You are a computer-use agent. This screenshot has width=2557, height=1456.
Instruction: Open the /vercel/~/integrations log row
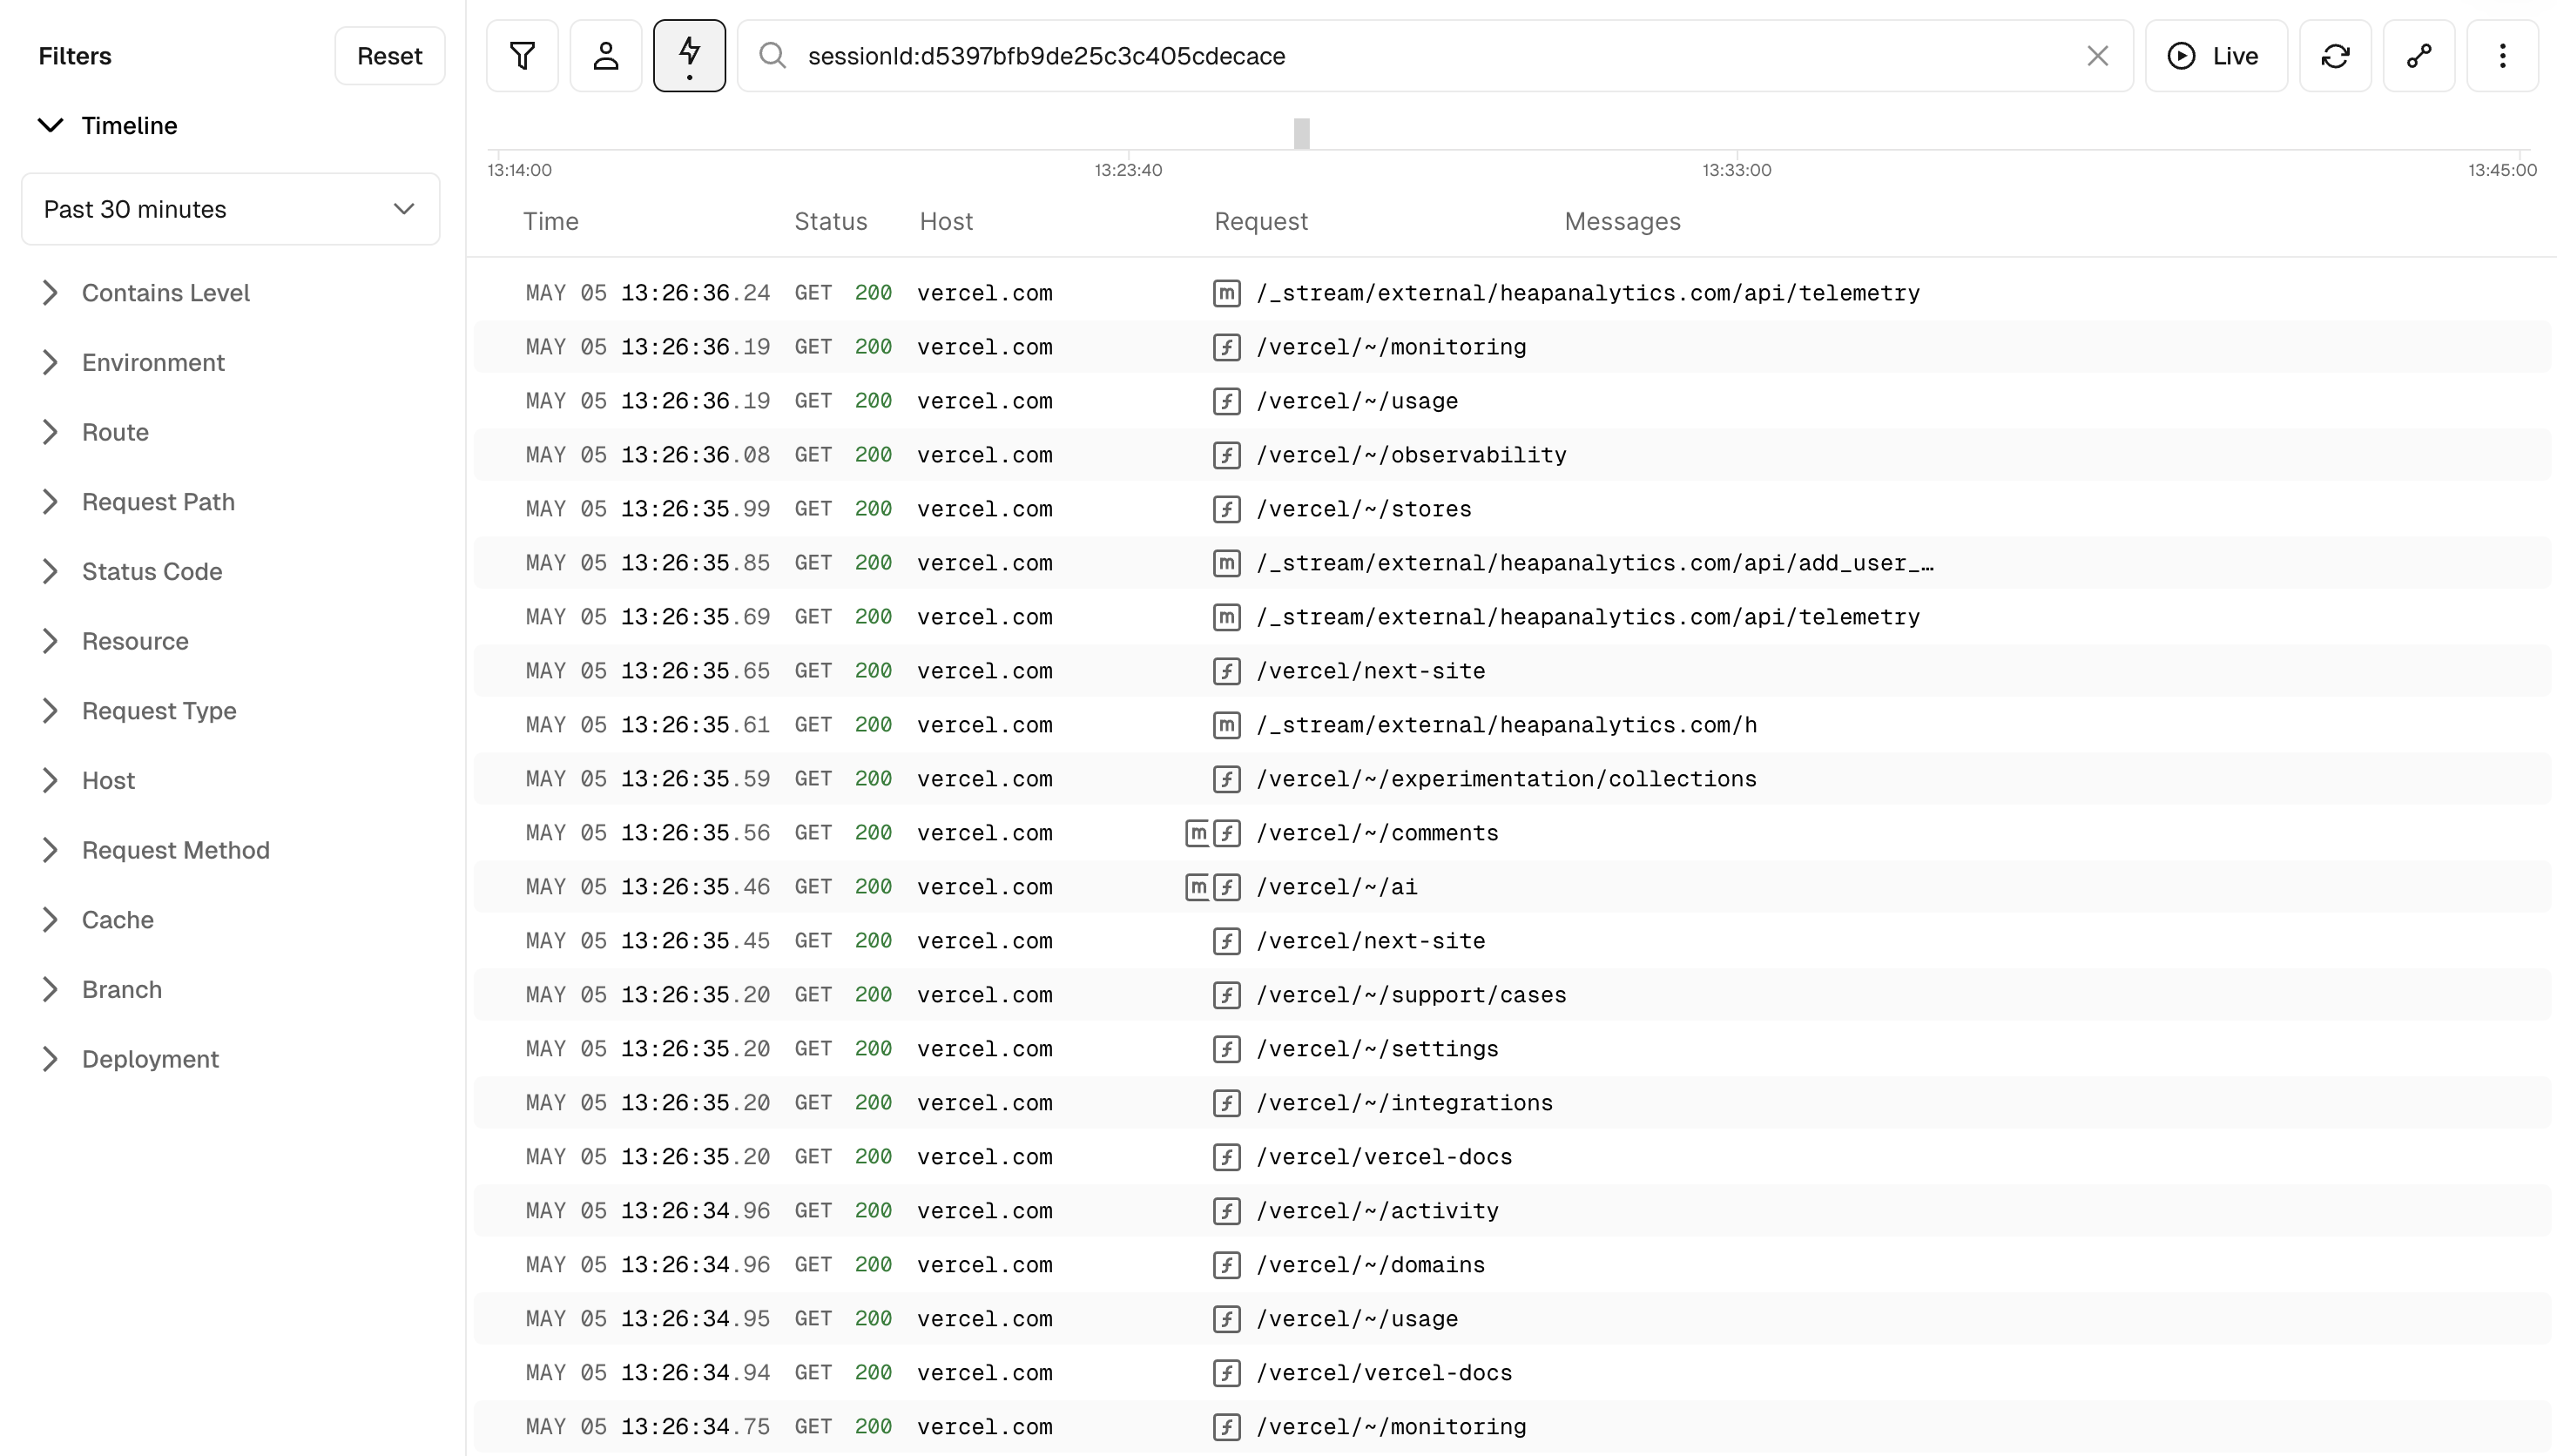tap(1512, 1103)
